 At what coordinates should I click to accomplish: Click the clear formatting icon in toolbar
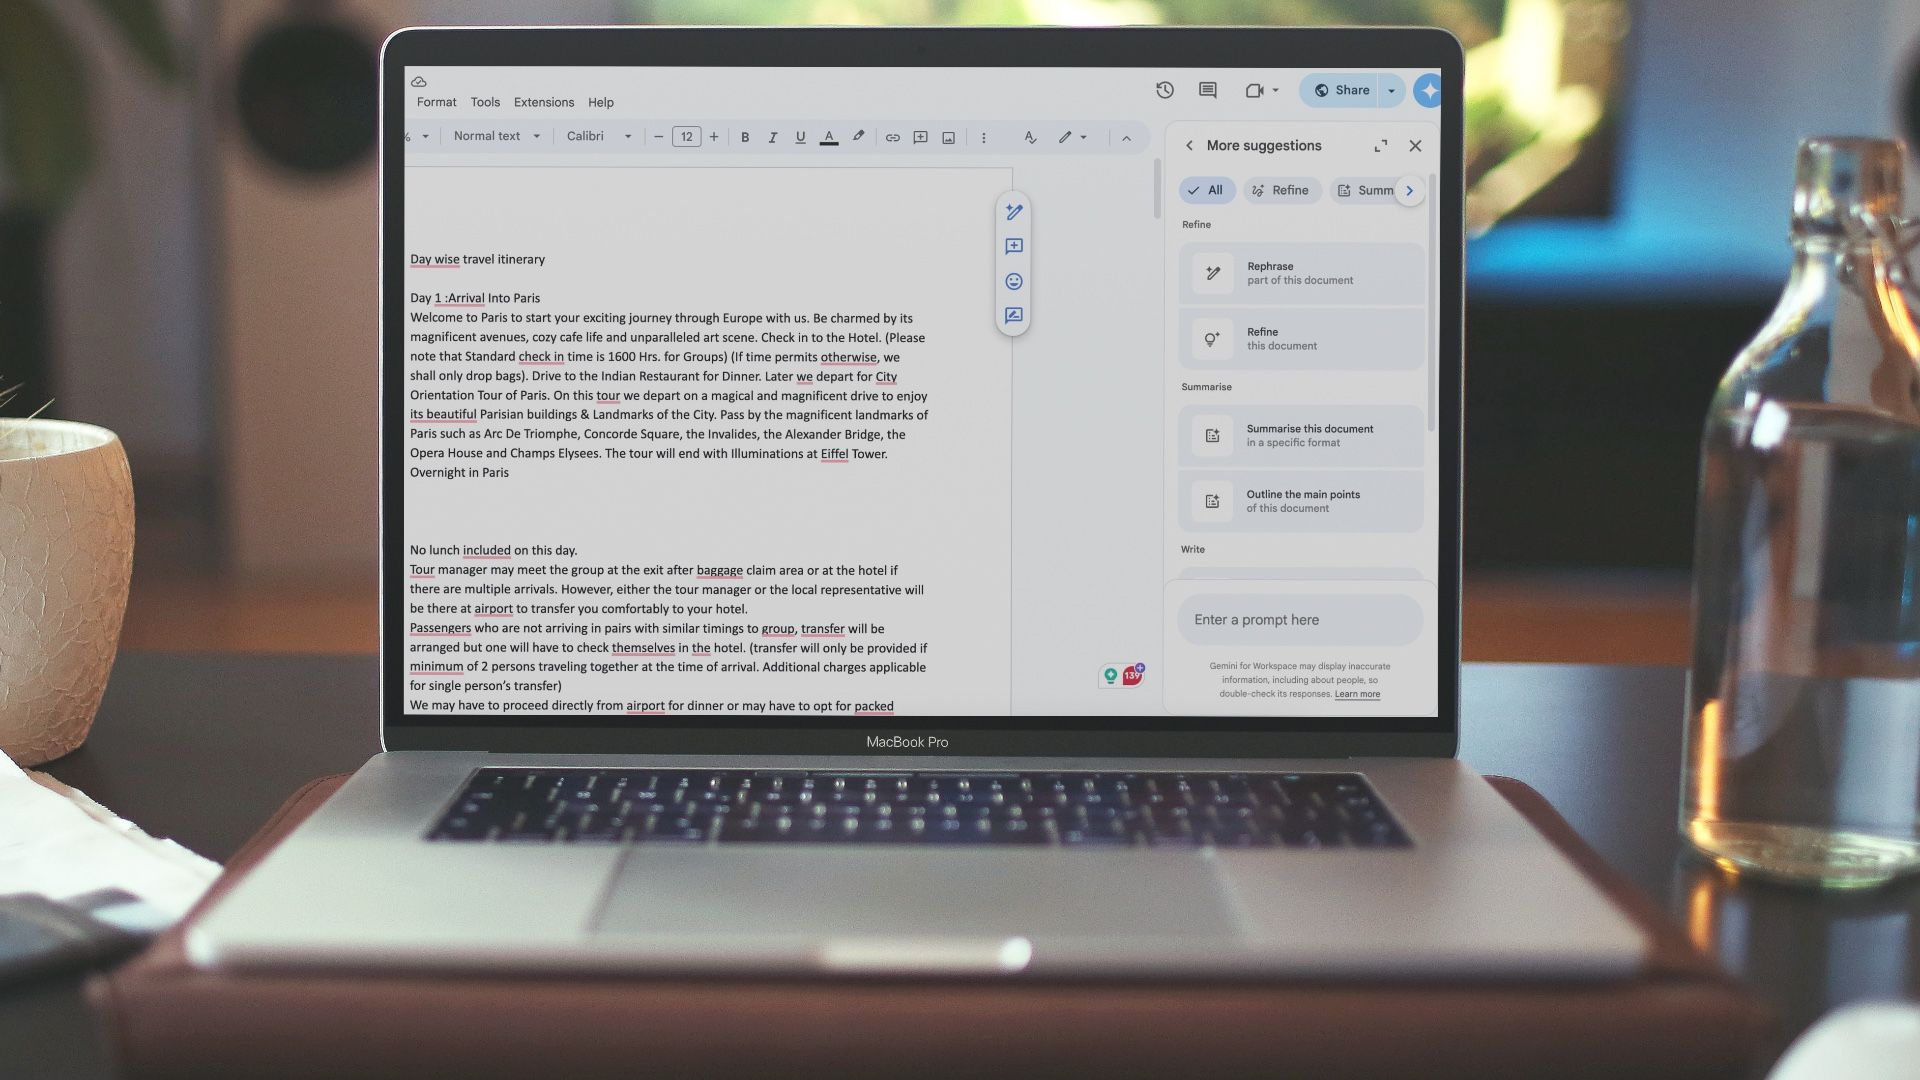1029,138
